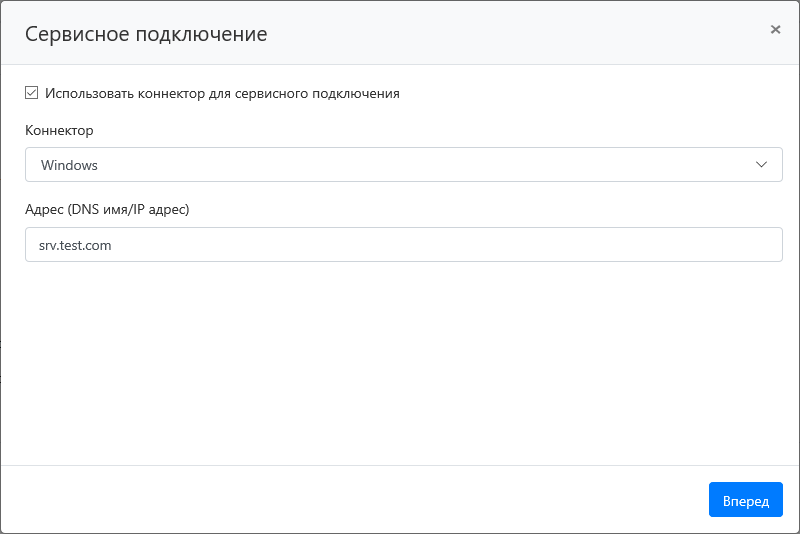Click the '×' icon in the dialog header

(775, 30)
